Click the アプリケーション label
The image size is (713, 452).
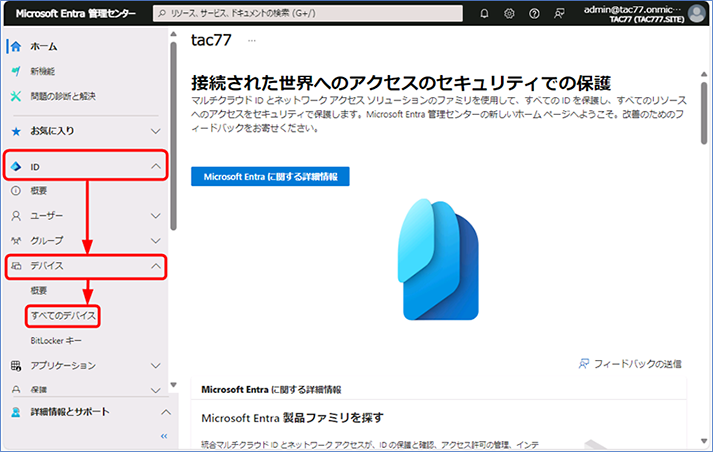[63, 366]
